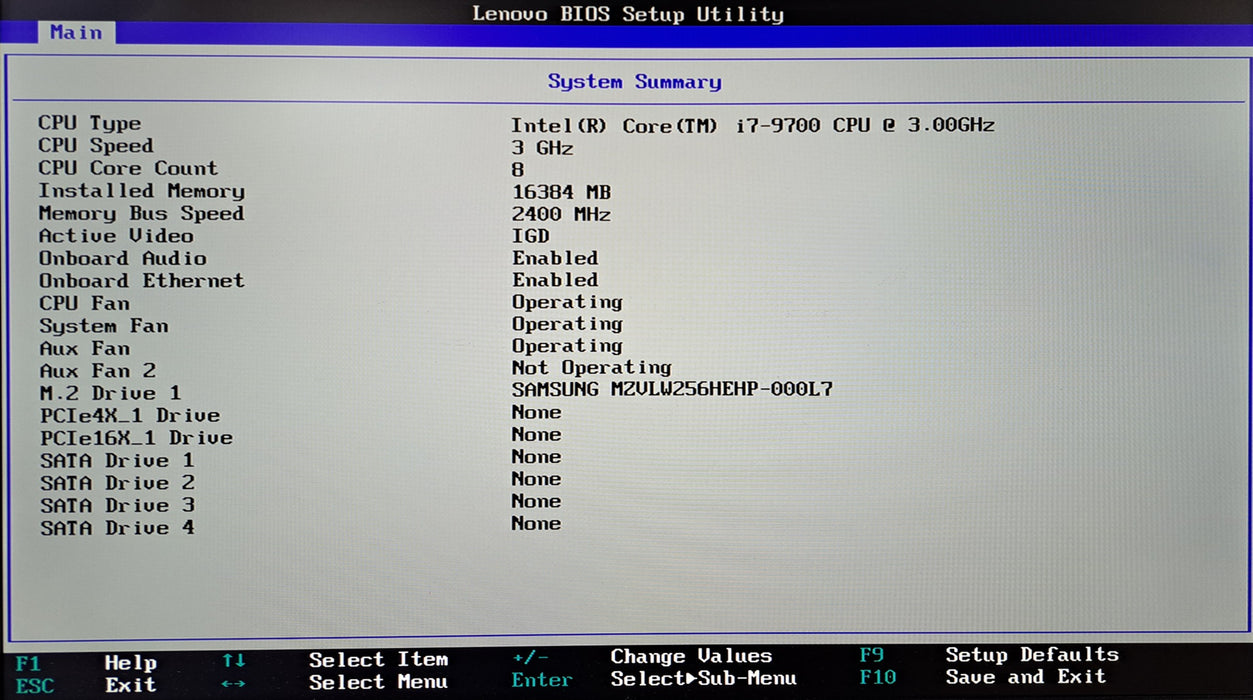The width and height of the screenshot is (1253, 700).
Task: Click "None" in the SATA Drive 4 row
Action: (536, 524)
